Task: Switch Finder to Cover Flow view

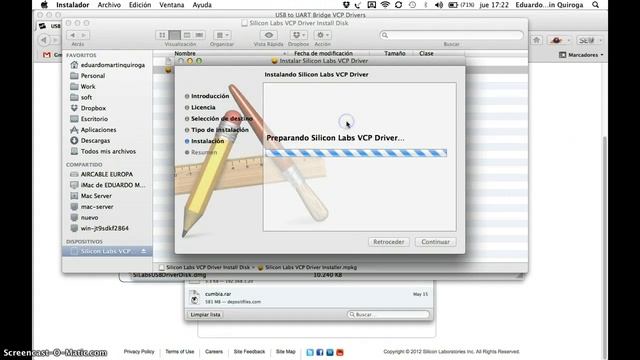Action: click(x=199, y=35)
